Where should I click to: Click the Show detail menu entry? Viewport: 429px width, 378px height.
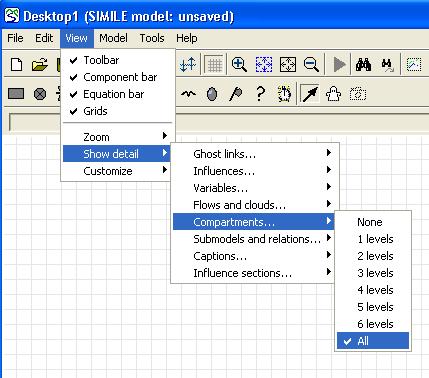[117, 154]
